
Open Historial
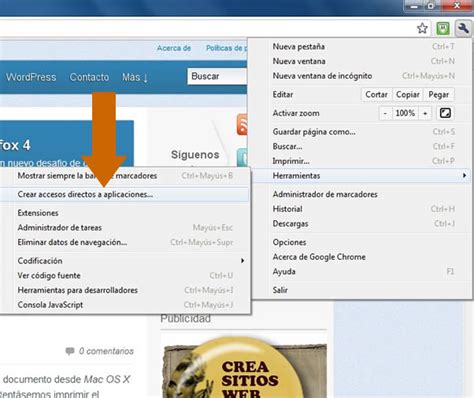click(x=362, y=209)
